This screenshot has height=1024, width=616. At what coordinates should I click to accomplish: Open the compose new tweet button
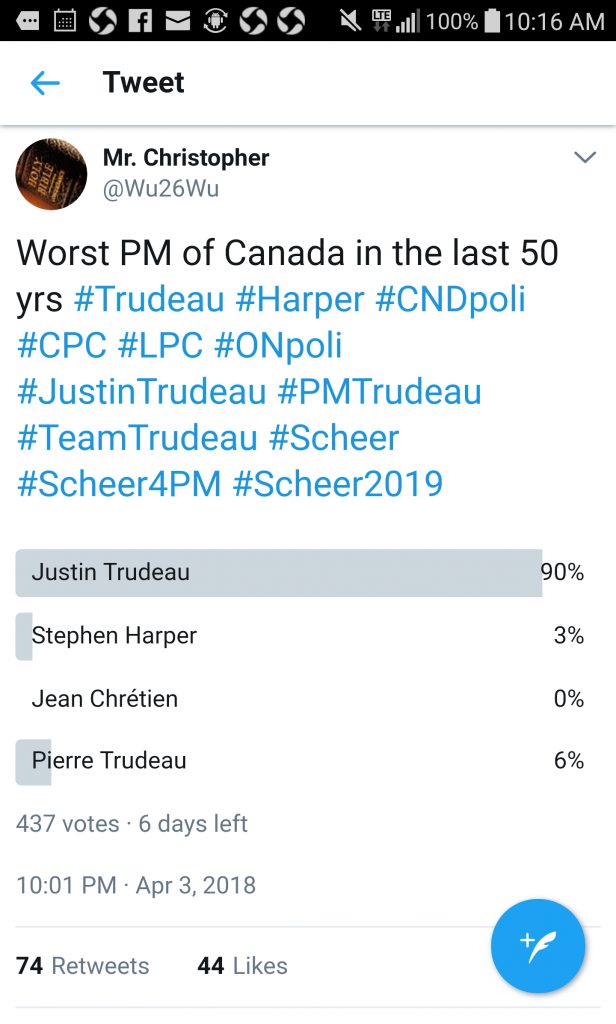537,946
